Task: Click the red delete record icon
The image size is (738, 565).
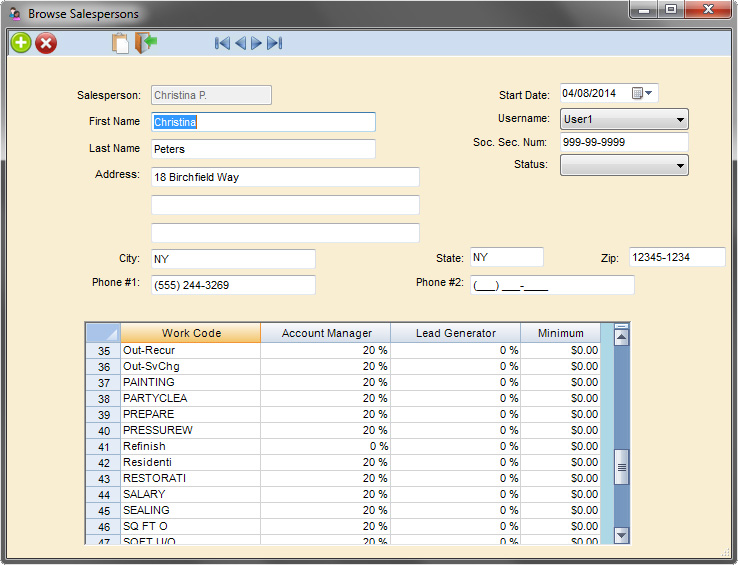Action: click(x=46, y=43)
